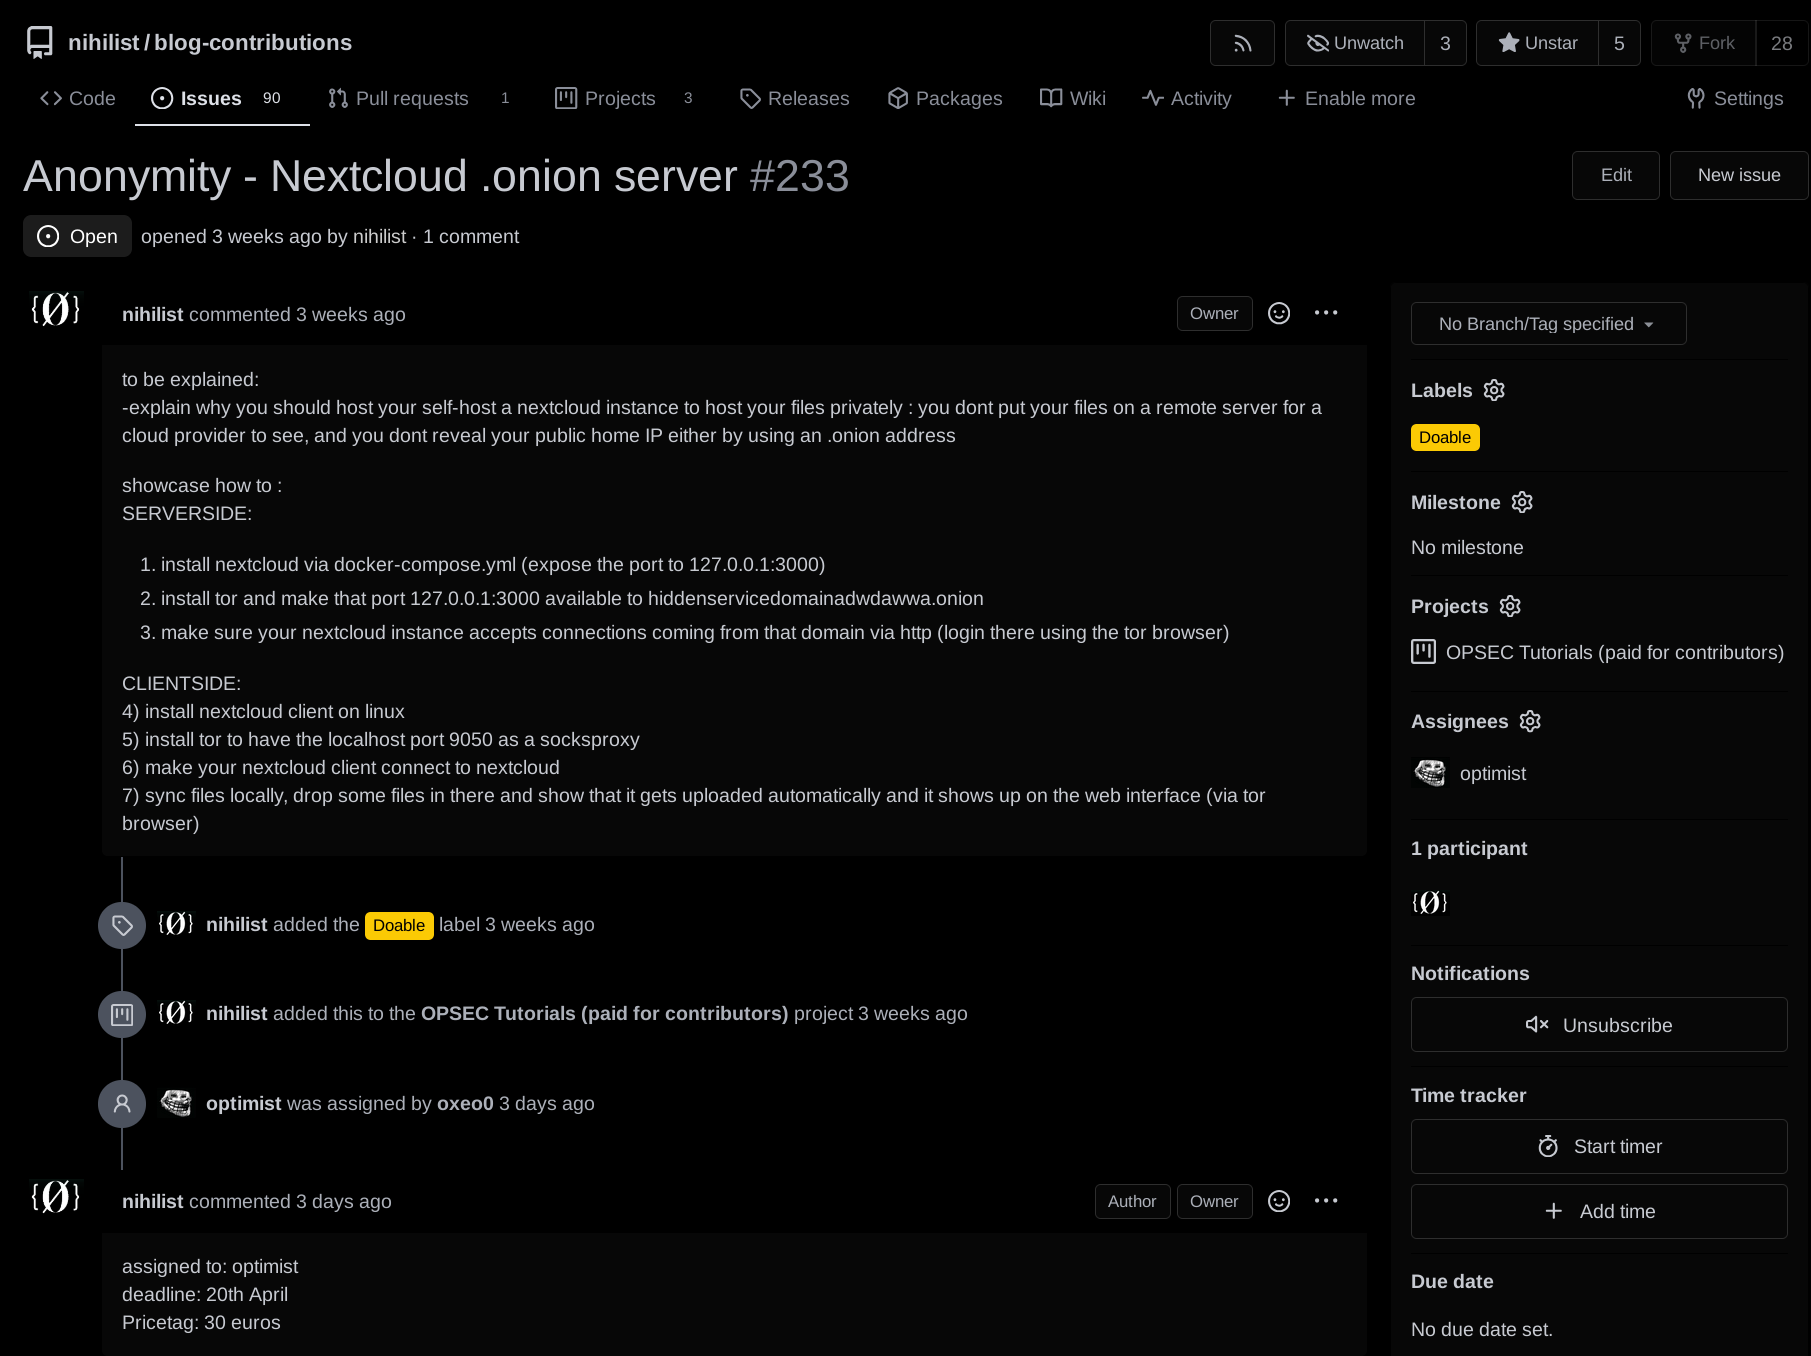
Task: Click the repository icon beside nihilist
Action: (x=39, y=42)
